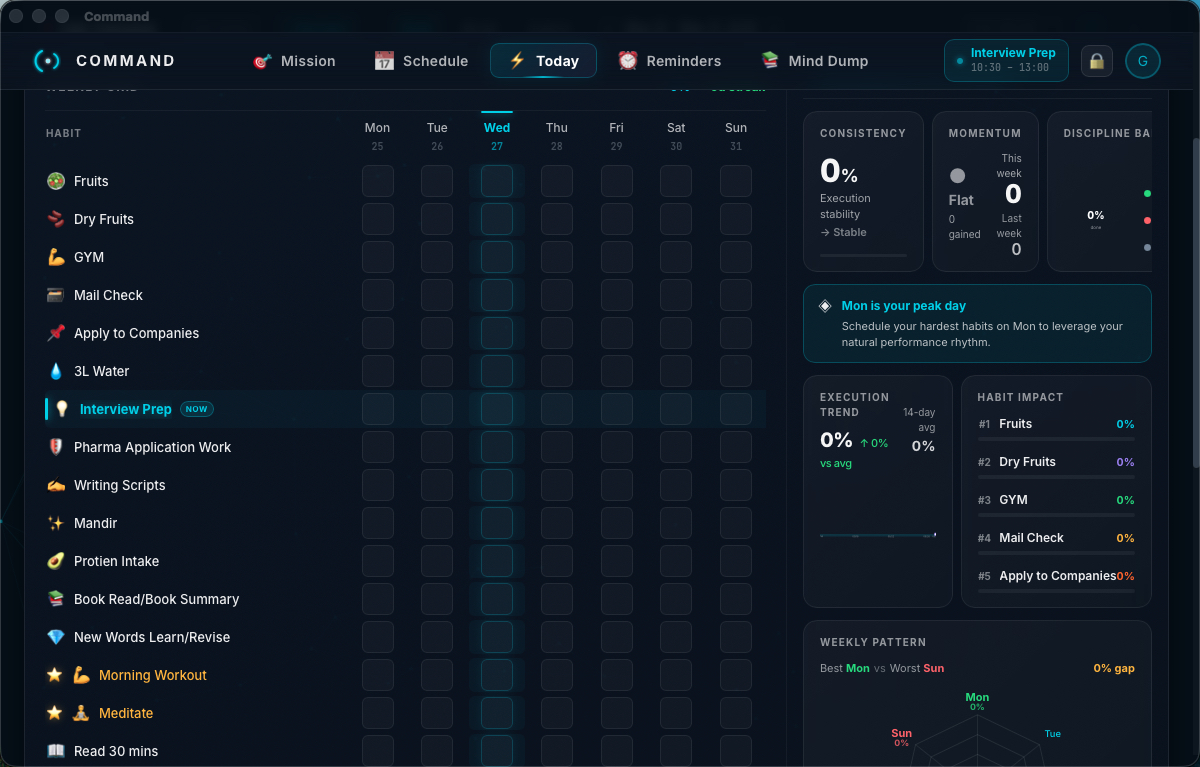Image resolution: width=1200 pixels, height=767 pixels.
Task: Click the Mandir sparkles icon
Action: pos(56,523)
